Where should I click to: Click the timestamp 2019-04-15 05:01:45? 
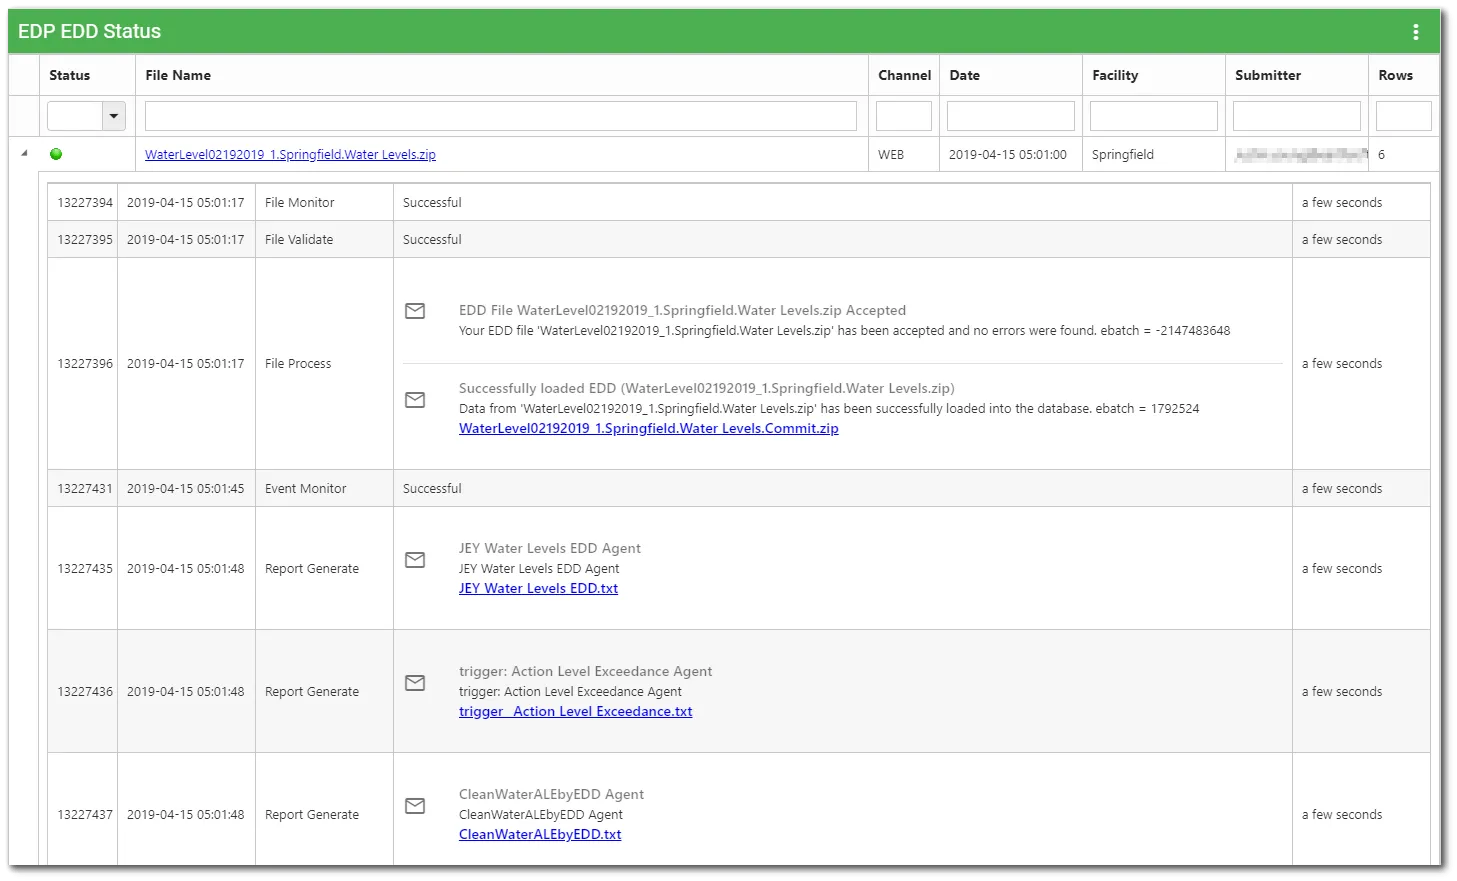tap(186, 488)
